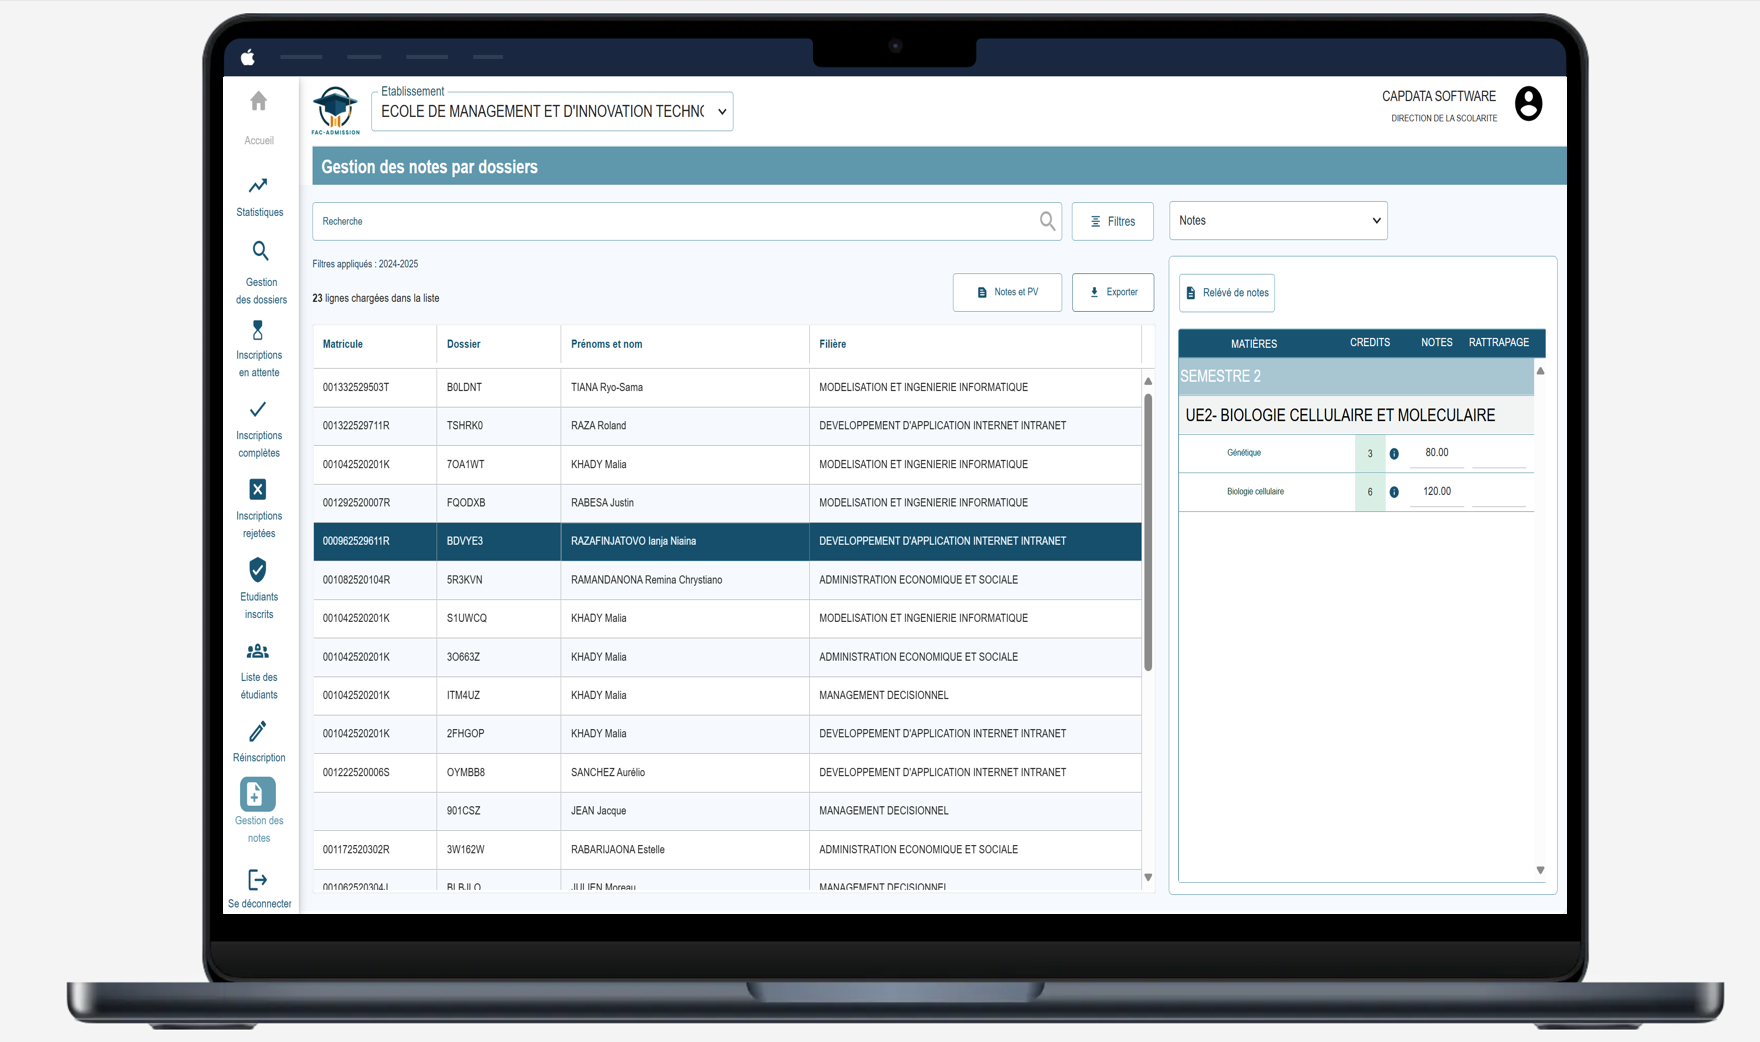Image resolution: width=1760 pixels, height=1042 pixels.
Task: Click the Réinscription pencil icon
Action: point(258,732)
